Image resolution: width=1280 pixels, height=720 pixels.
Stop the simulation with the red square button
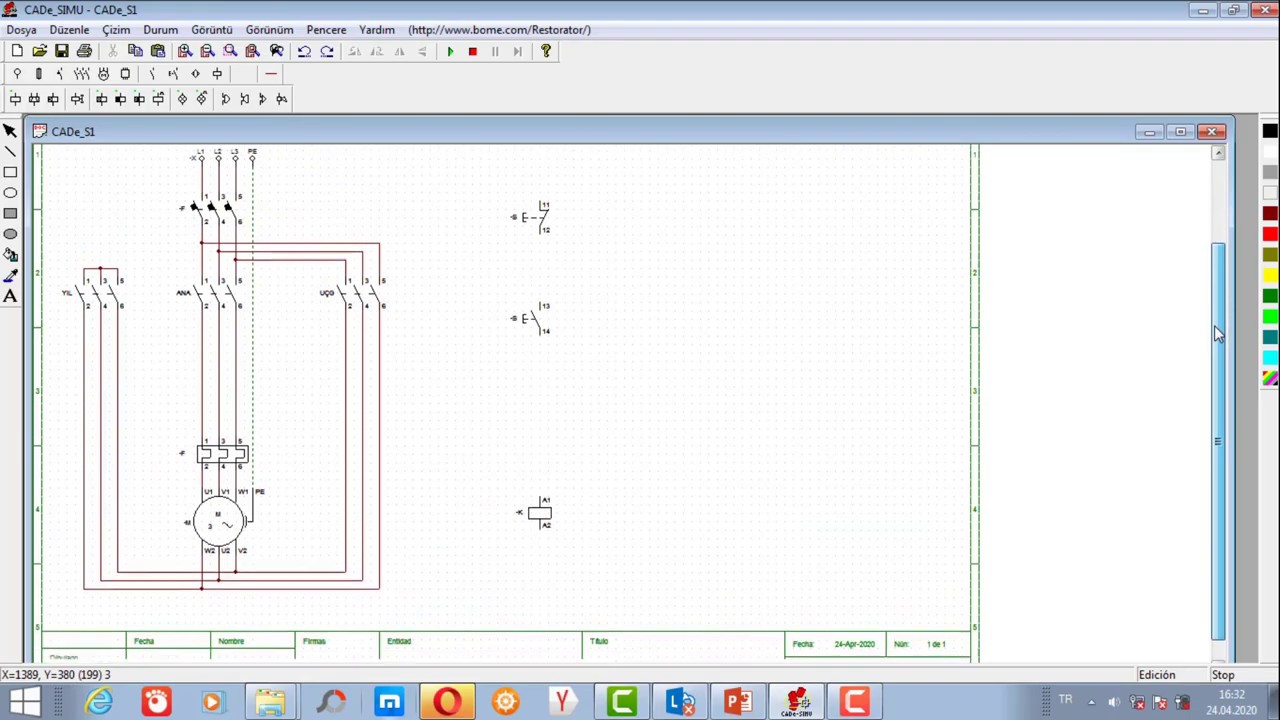point(472,51)
